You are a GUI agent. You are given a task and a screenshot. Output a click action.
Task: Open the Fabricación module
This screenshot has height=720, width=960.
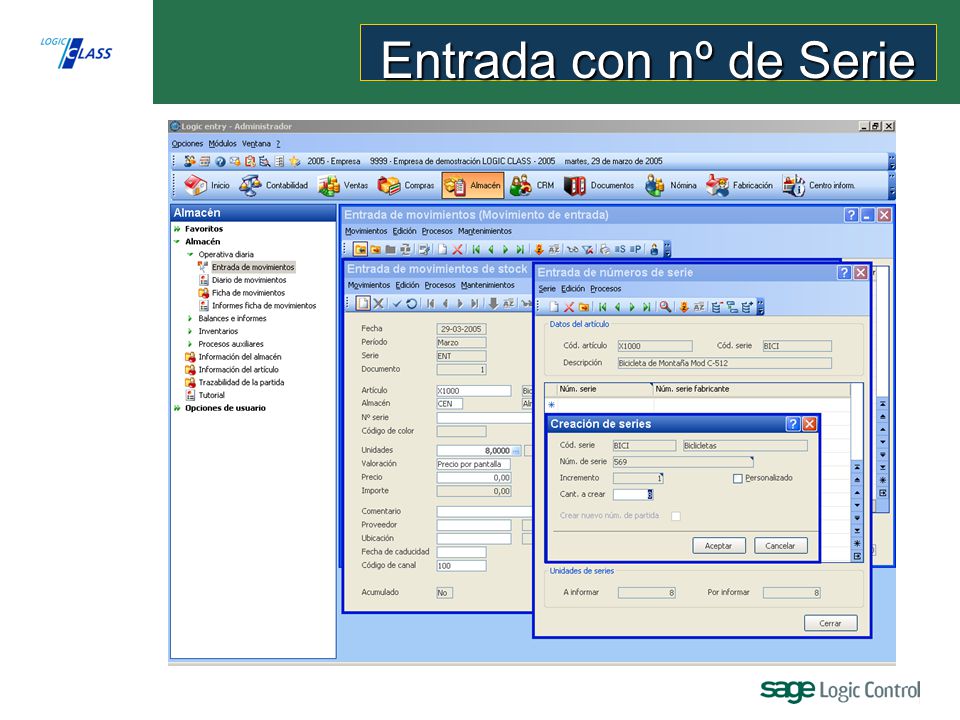tap(739, 185)
